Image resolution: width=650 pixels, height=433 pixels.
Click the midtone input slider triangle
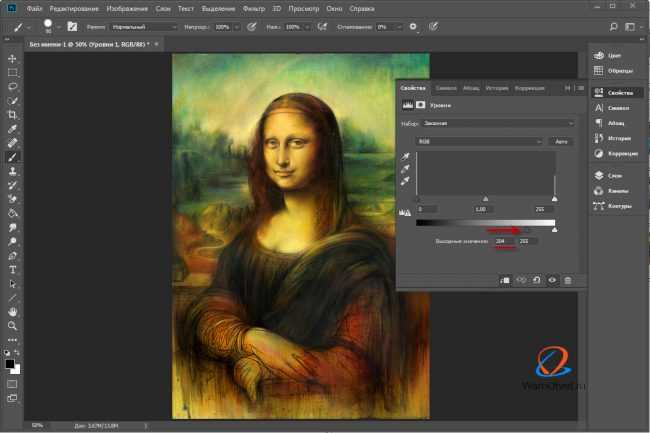coord(485,199)
